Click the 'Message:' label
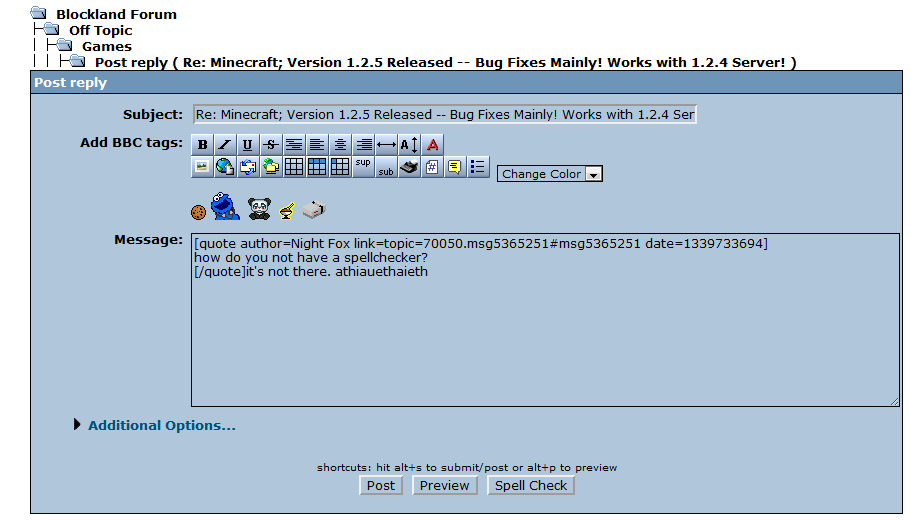The height and width of the screenshot is (523, 911). coord(148,239)
